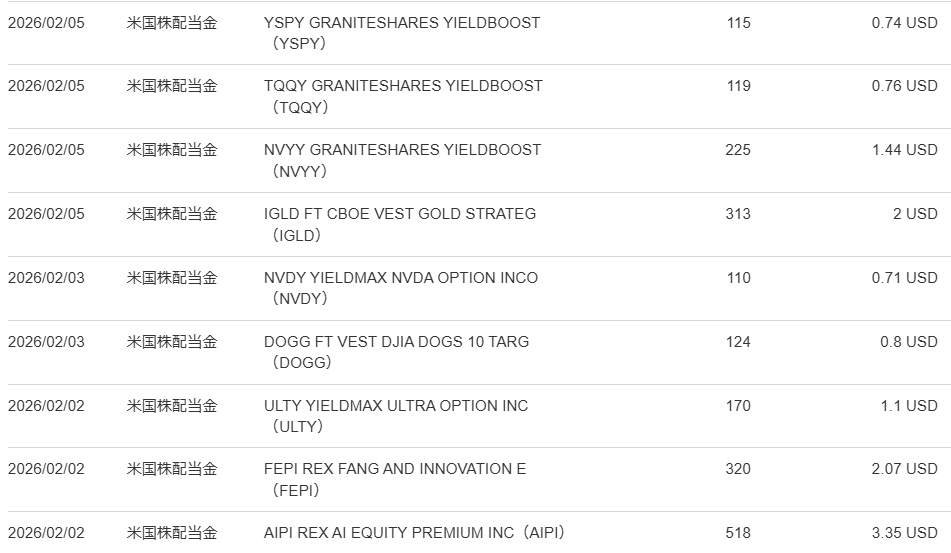The height and width of the screenshot is (553, 951).
Task: Click quantity 313 in the IGLD row
Action: coord(738,214)
